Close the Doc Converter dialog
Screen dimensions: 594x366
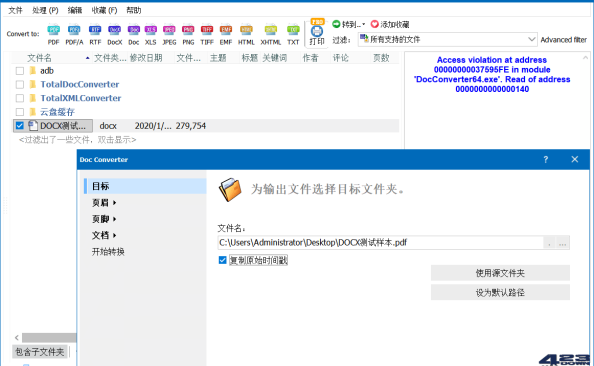(574, 160)
